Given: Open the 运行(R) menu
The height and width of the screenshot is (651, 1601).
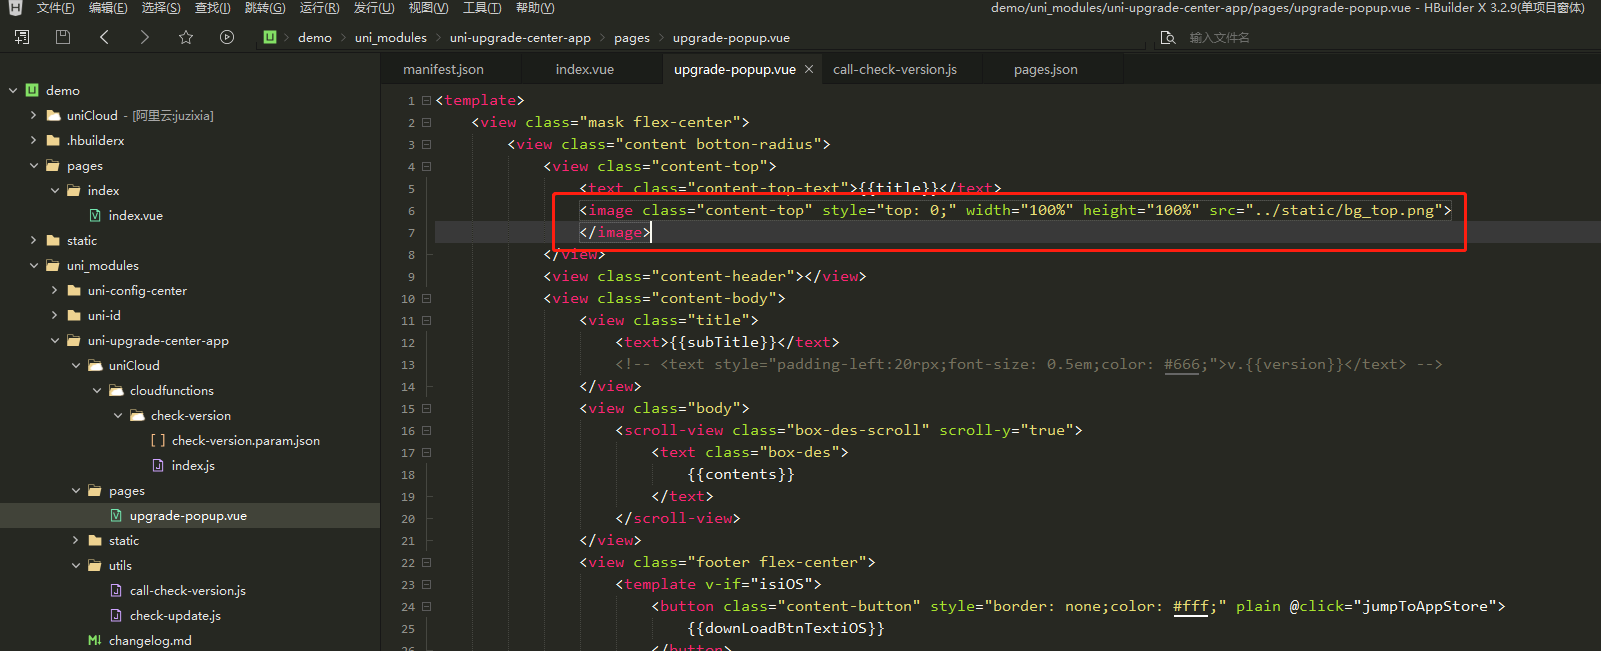Looking at the screenshot, I should [x=319, y=8].
